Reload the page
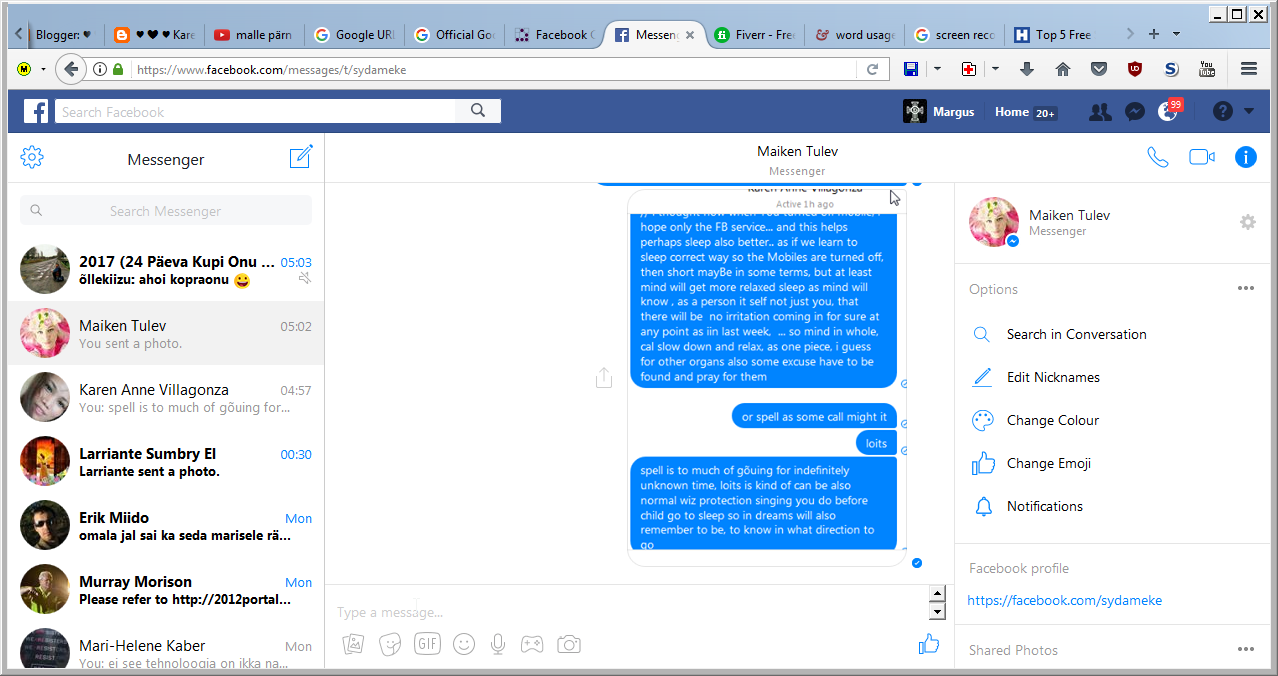Screen dimensions: 1278x676 [x=872, y=69]
